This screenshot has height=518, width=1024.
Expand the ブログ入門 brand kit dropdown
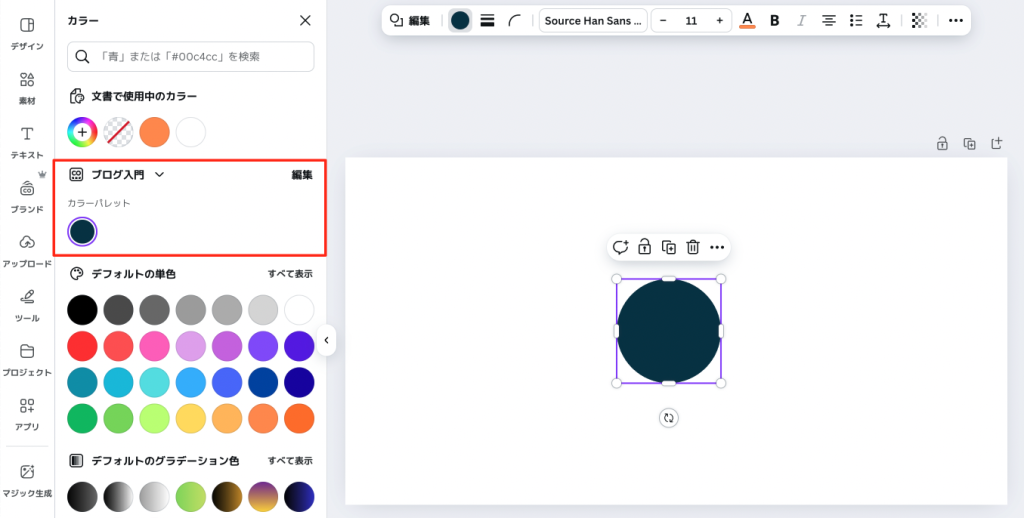point(159,174)
